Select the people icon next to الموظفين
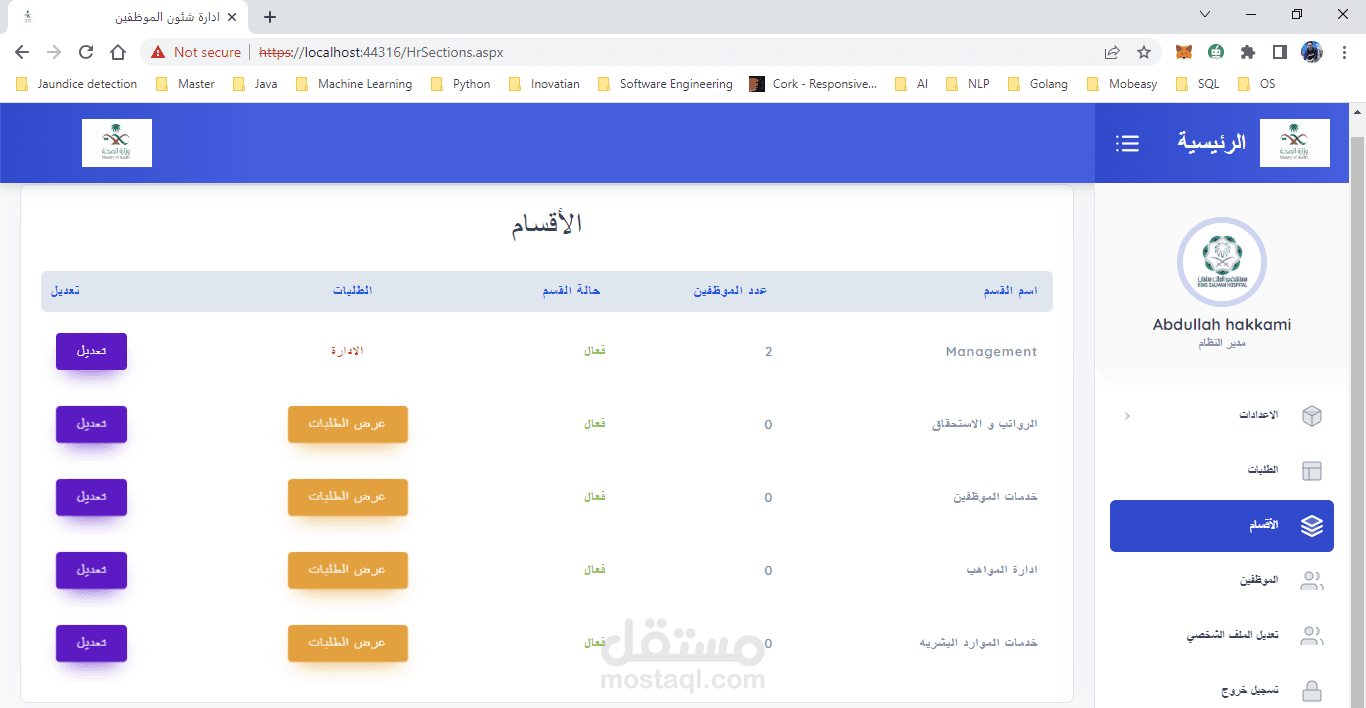The width and height of the screenshot is (1366, 708). [1311, 580]
